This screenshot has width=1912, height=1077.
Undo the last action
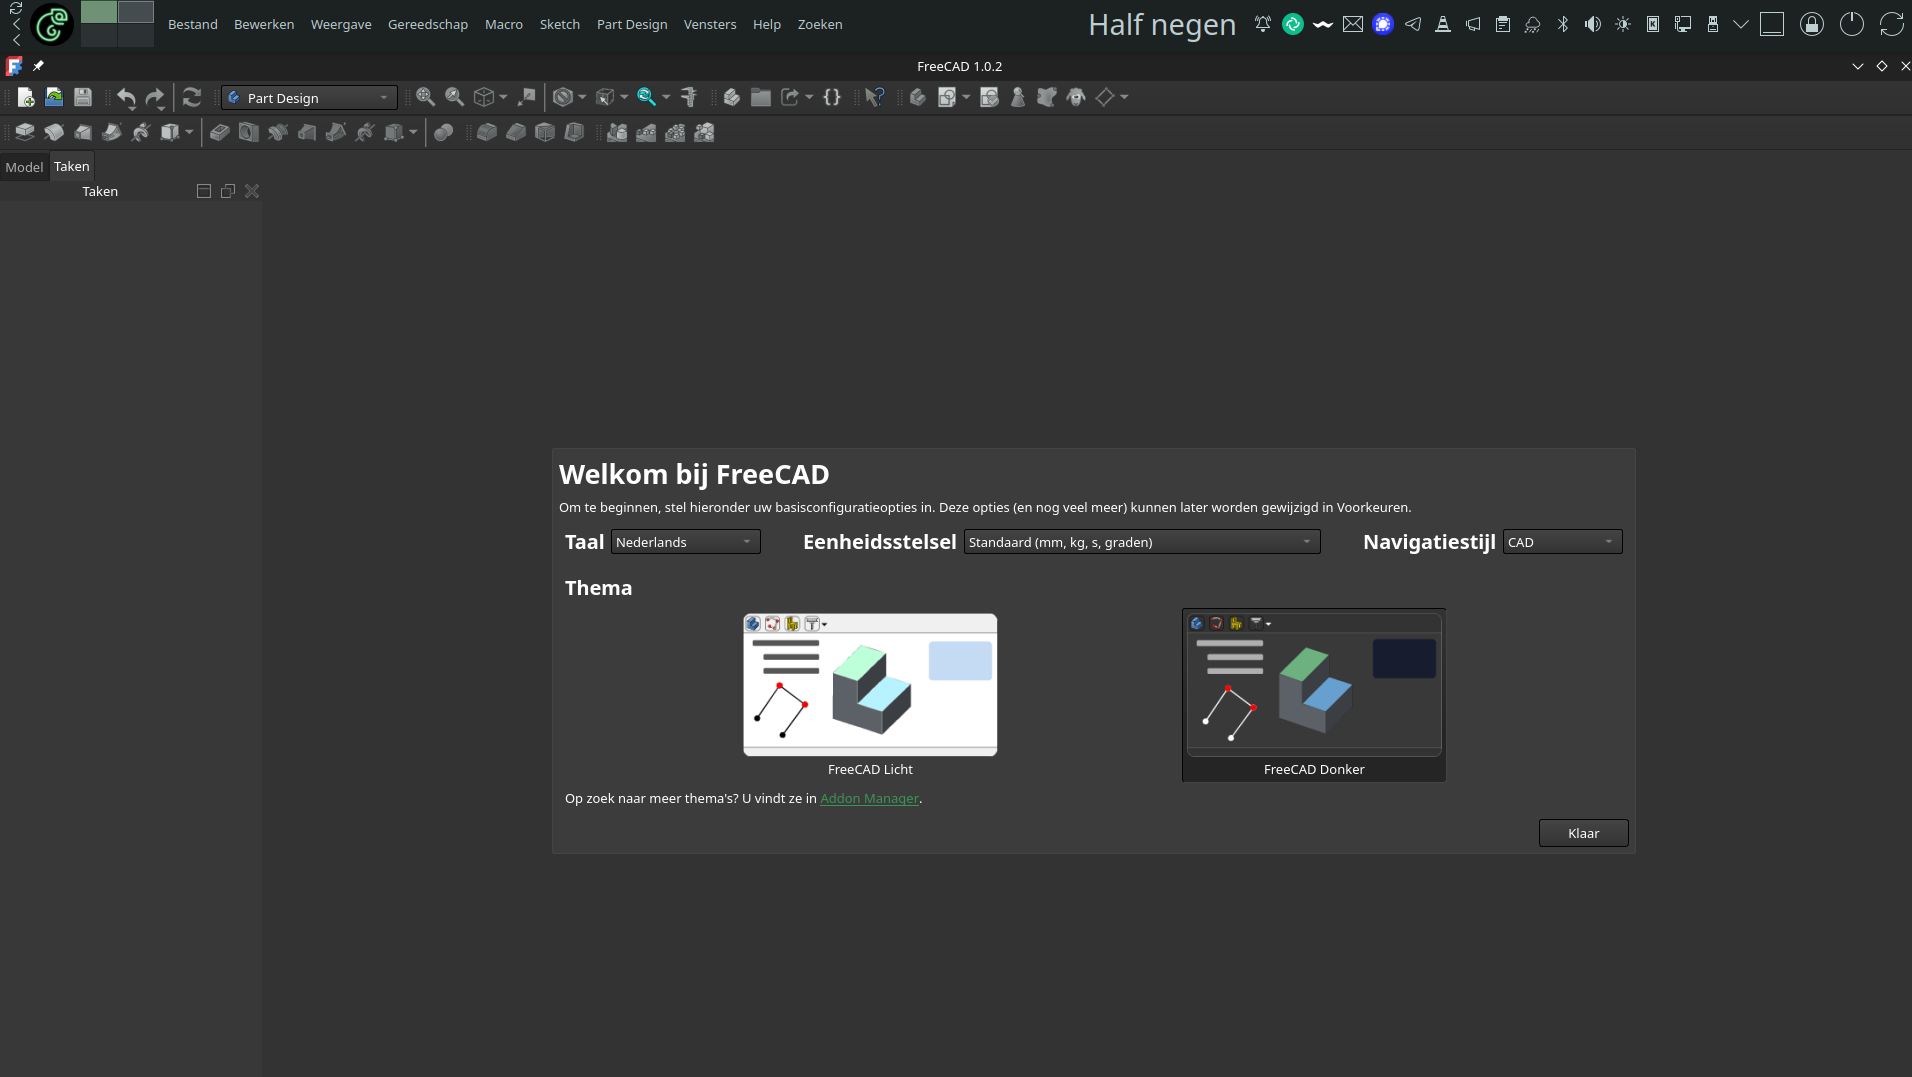(126, 97)
